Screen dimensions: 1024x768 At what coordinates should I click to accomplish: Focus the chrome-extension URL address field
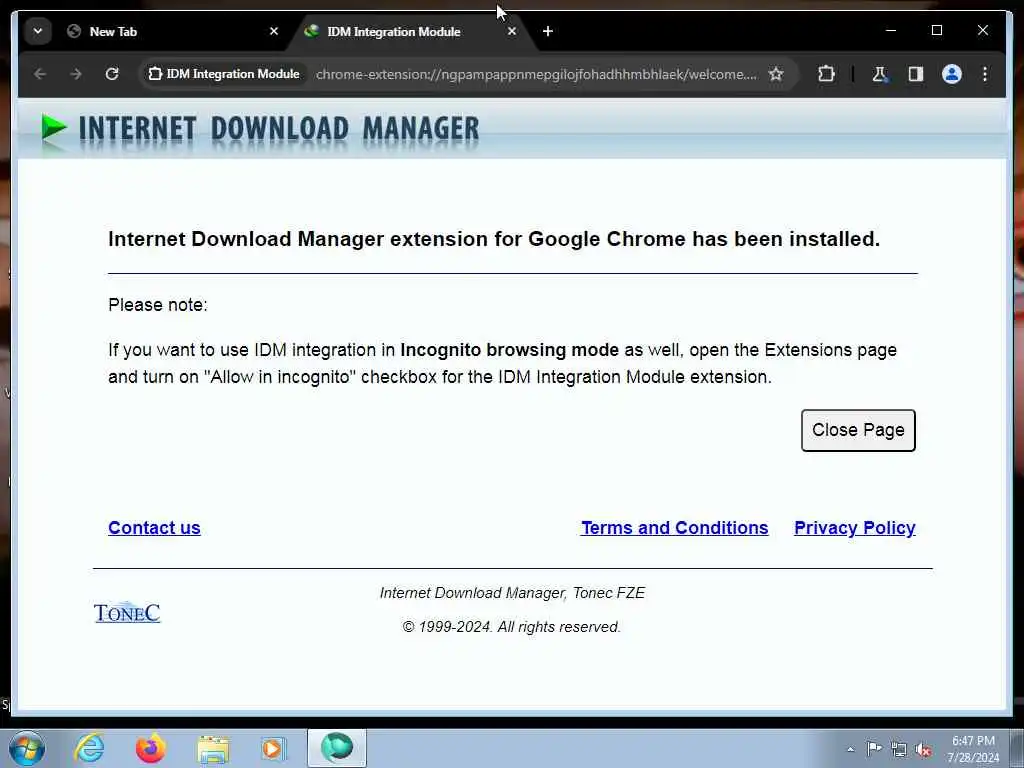(x=536, y=74)
